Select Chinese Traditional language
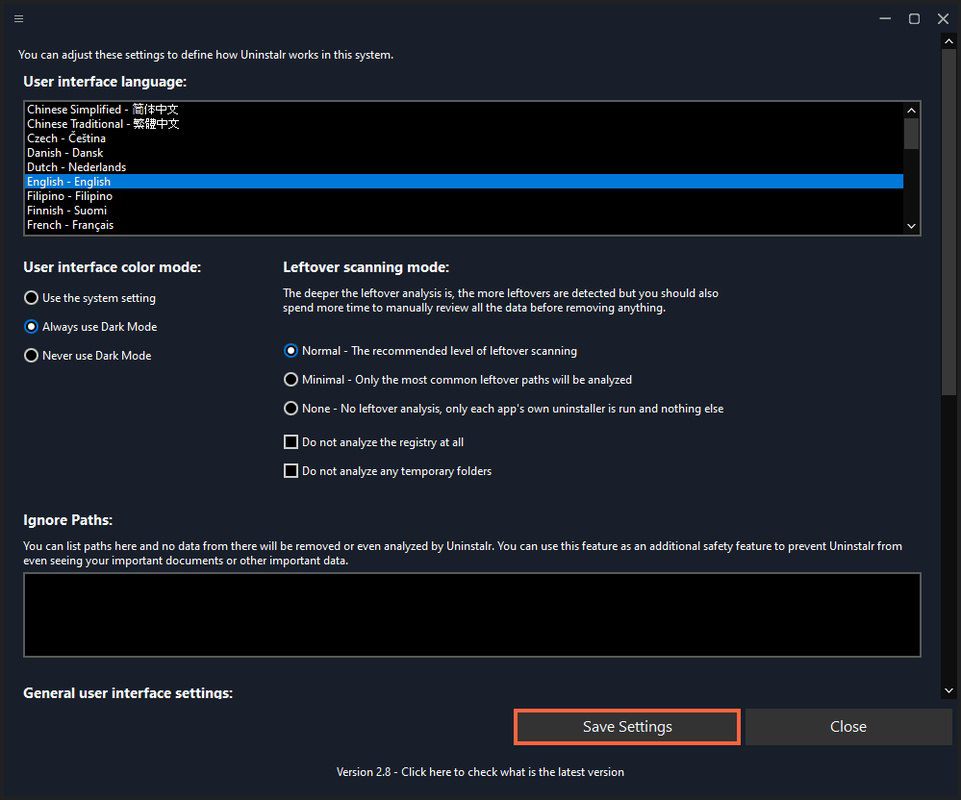The width and height of the screenshot is (961, 800). click(x=464, y=124)
